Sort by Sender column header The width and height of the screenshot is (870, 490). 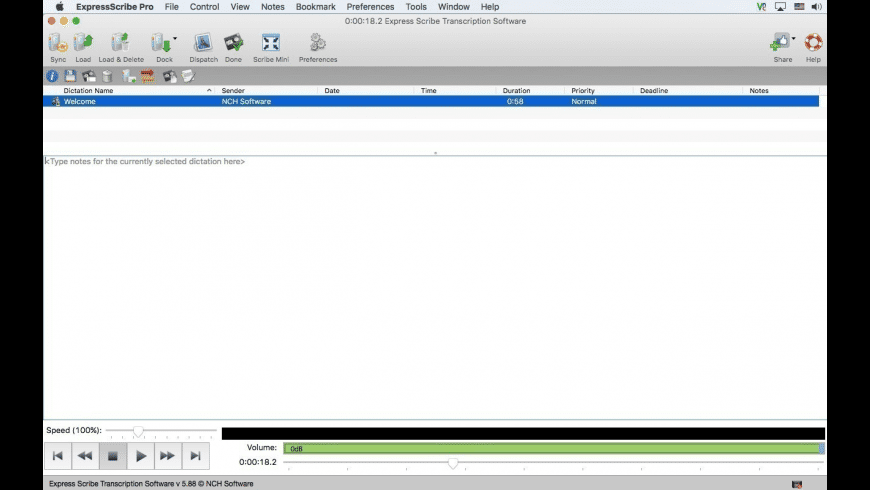pos(233,90)
